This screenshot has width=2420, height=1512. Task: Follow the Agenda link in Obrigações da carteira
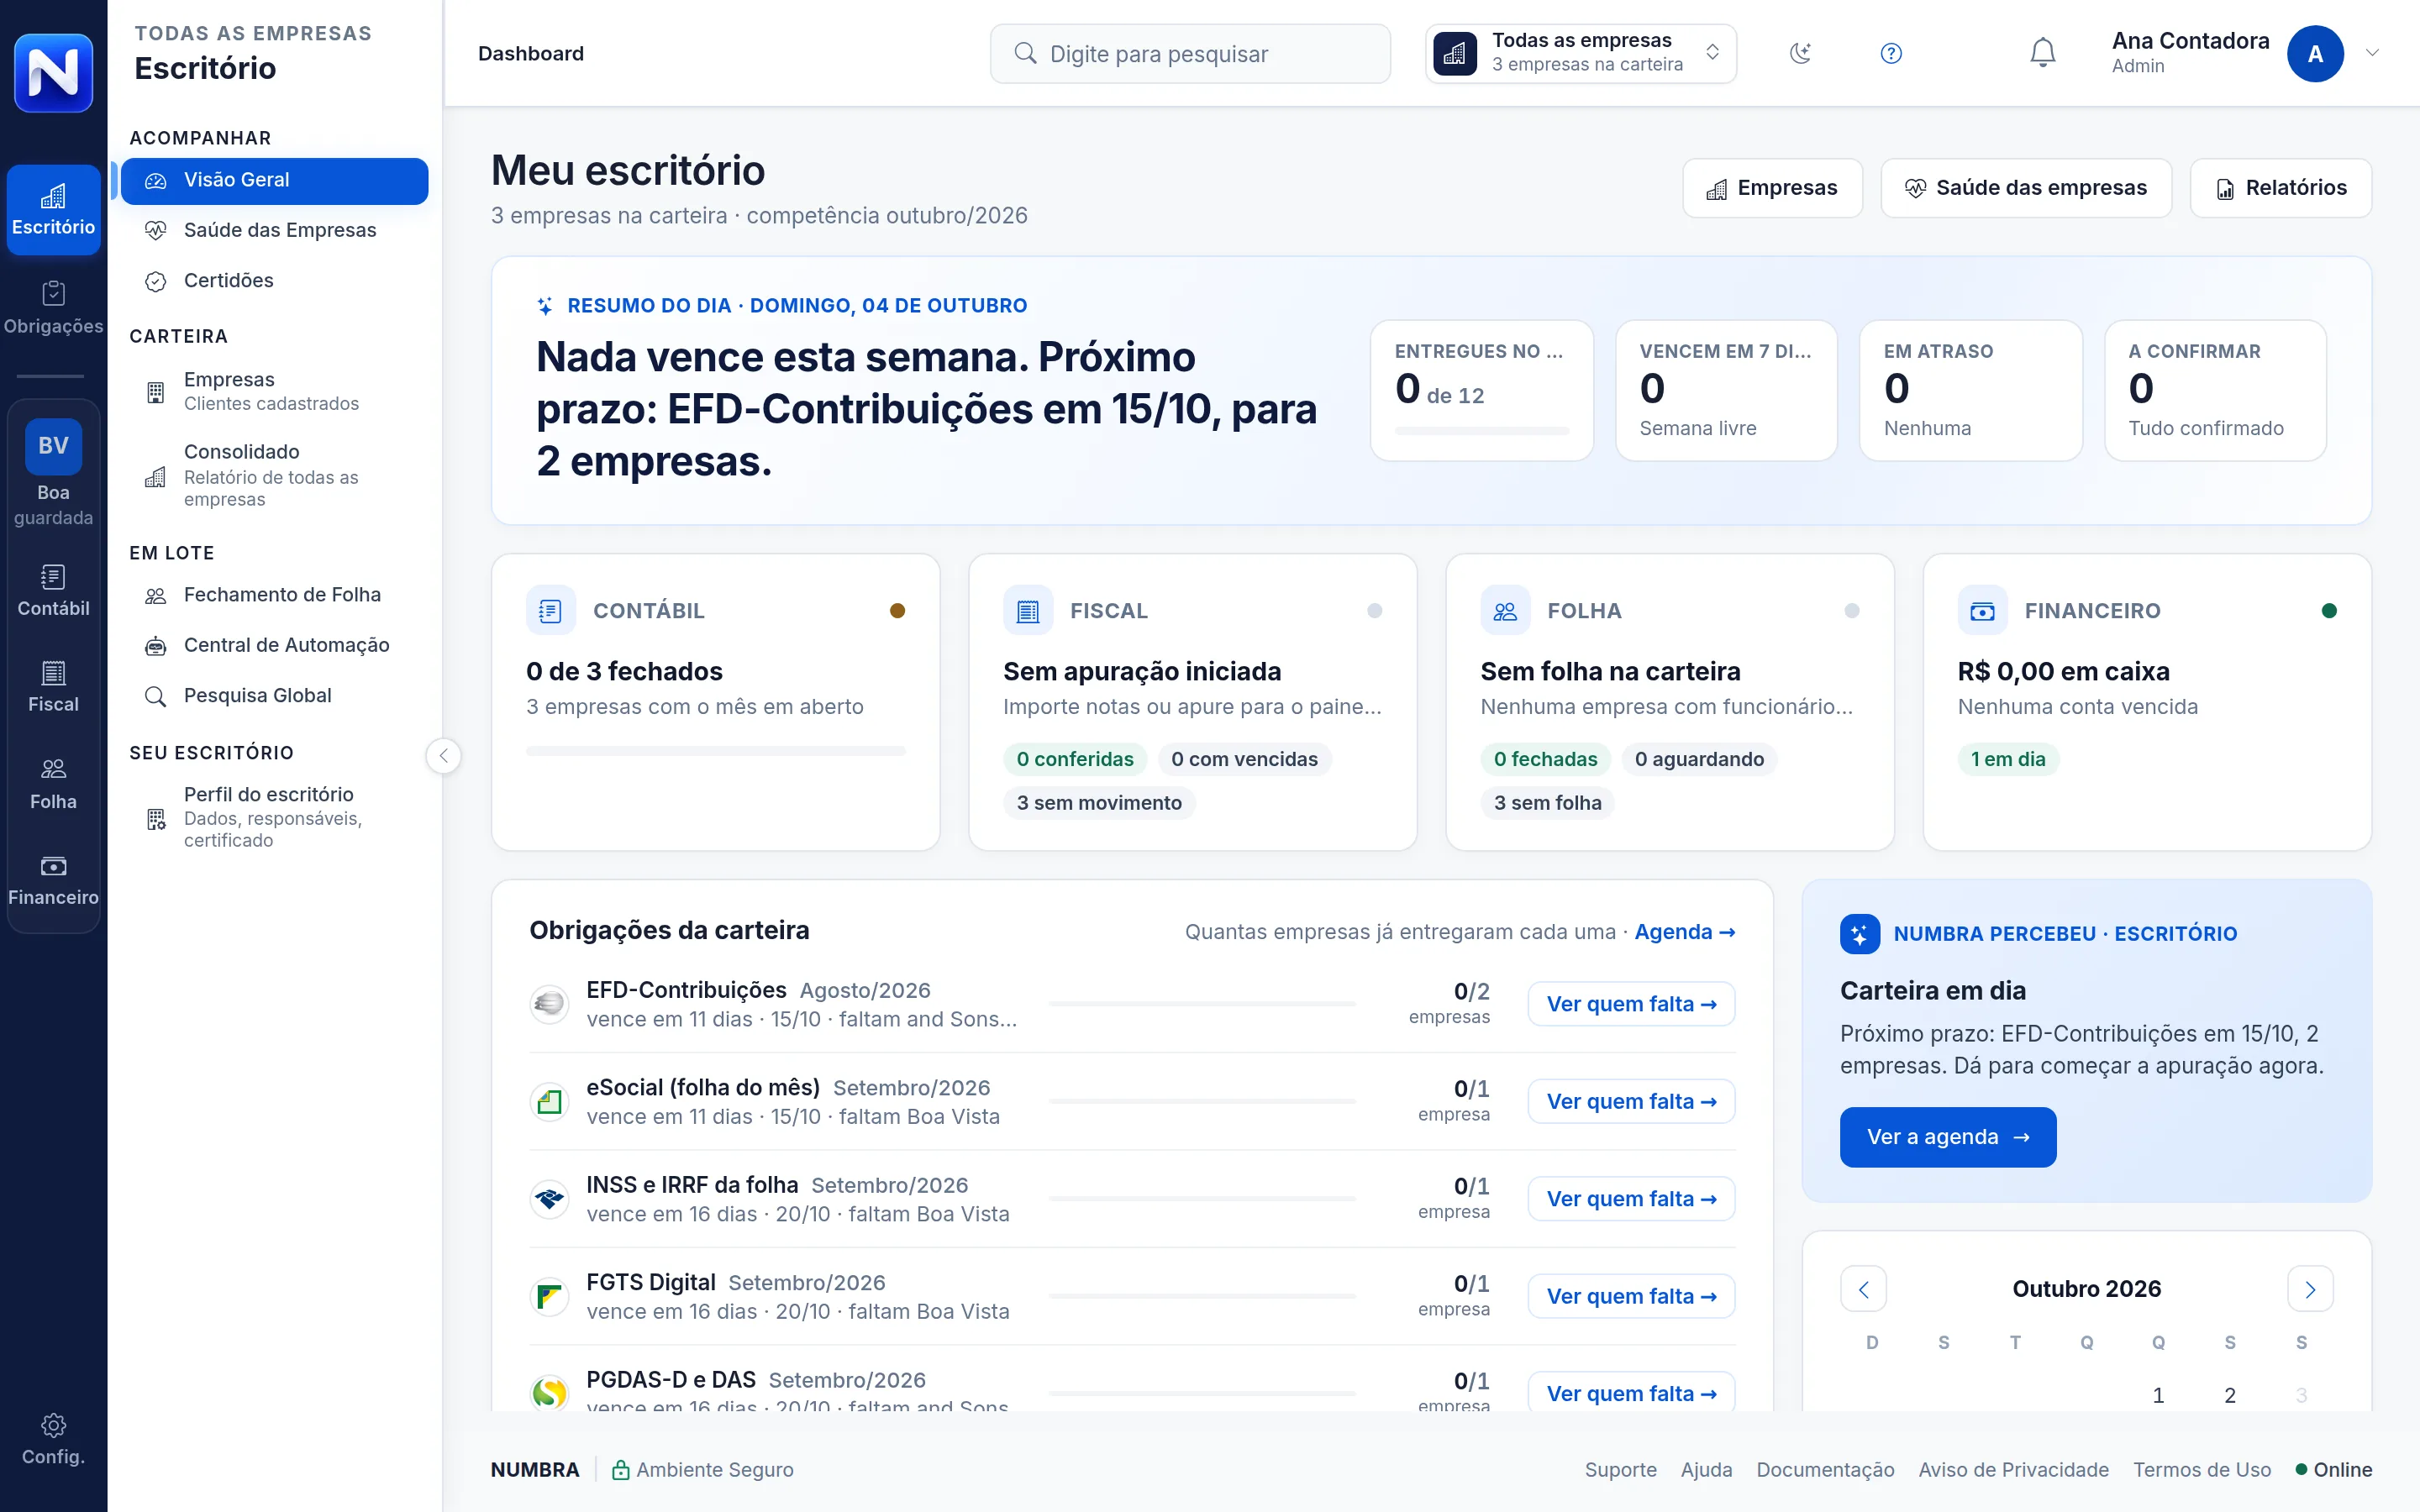pos(1684,932)
